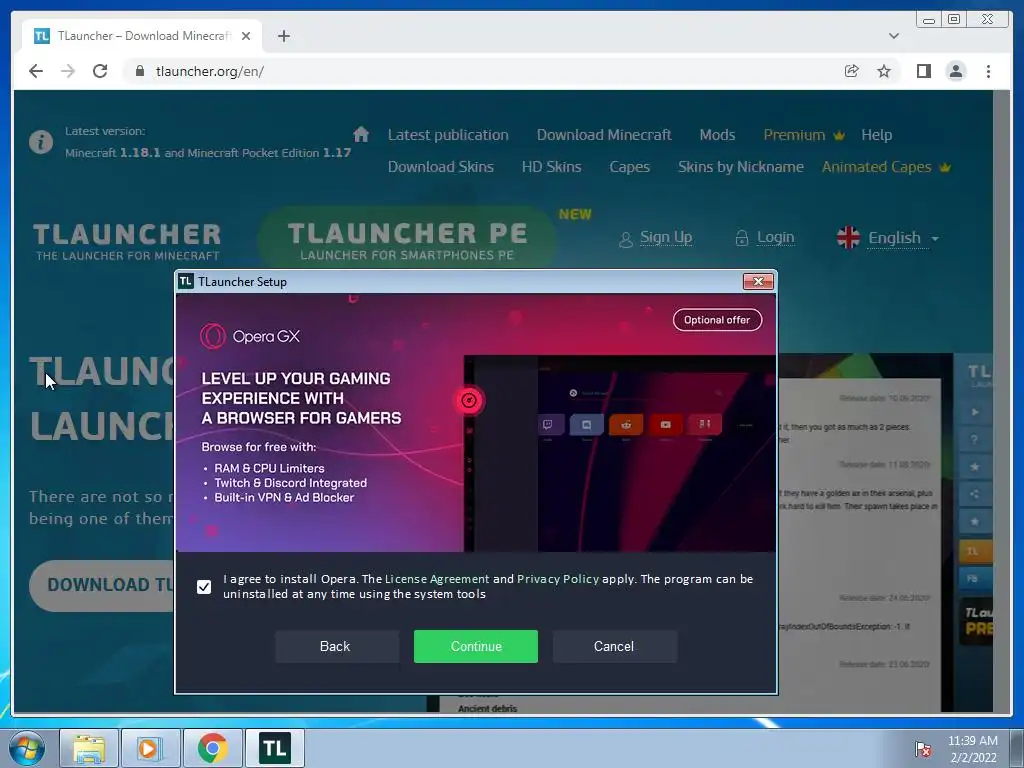The height and width of the screenshot is (768, 1024).
Task: Expand the English language dropdown
Action: [903, 238]
